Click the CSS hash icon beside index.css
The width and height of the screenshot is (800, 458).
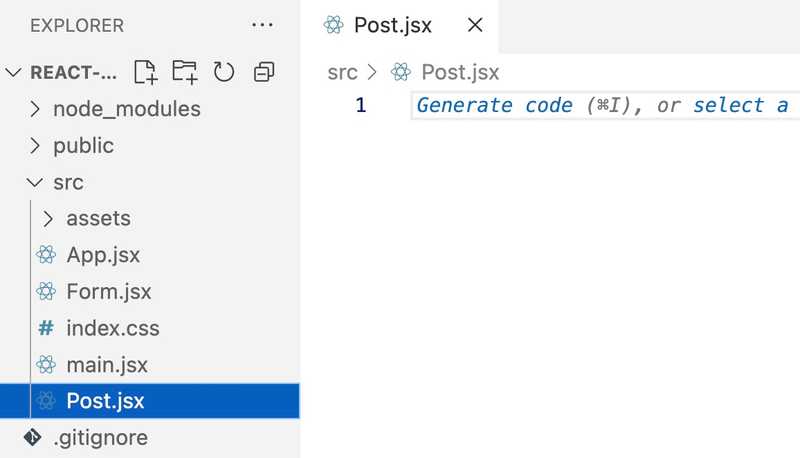click(x=45, y=328)
